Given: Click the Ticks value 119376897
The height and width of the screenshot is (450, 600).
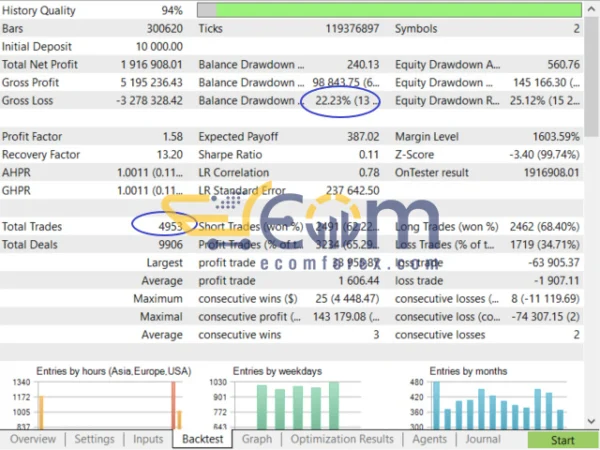Looking at the screenshot, I should coord(352,28).
